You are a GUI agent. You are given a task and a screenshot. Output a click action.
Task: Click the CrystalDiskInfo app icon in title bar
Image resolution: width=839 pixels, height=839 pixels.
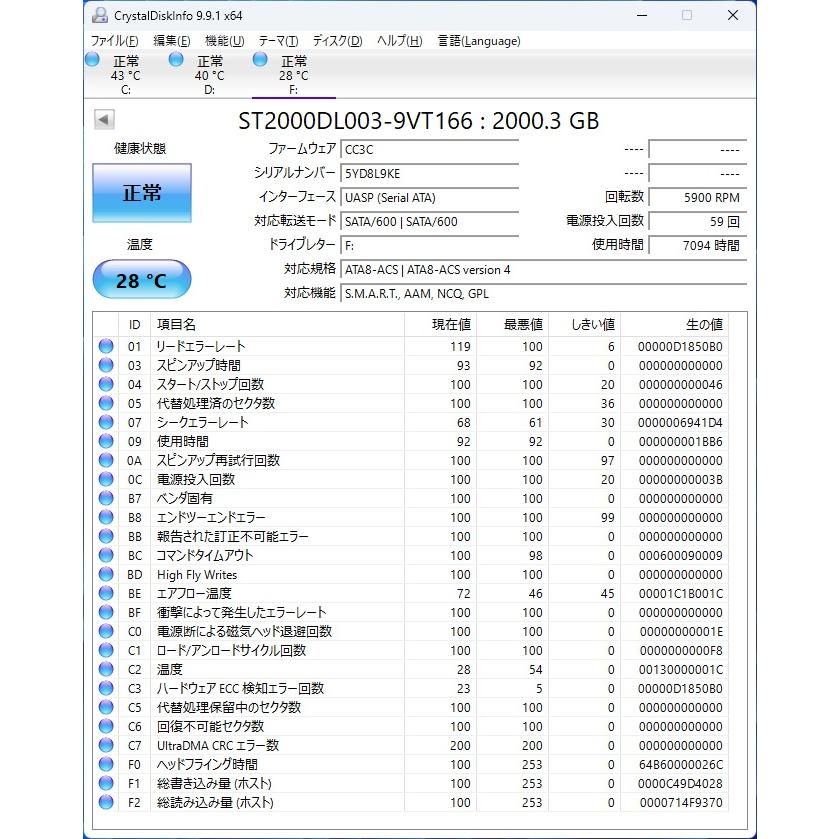100,16
